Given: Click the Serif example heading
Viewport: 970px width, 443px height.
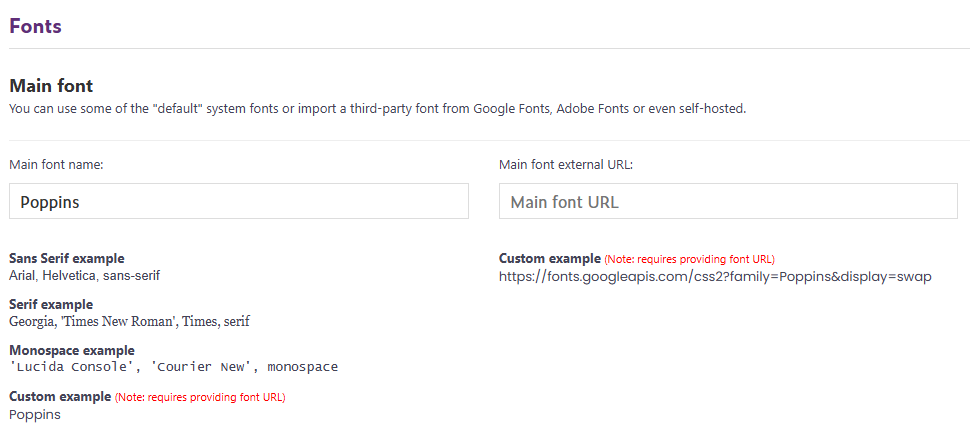Looking at the screenshot, I should pos(51,304).
